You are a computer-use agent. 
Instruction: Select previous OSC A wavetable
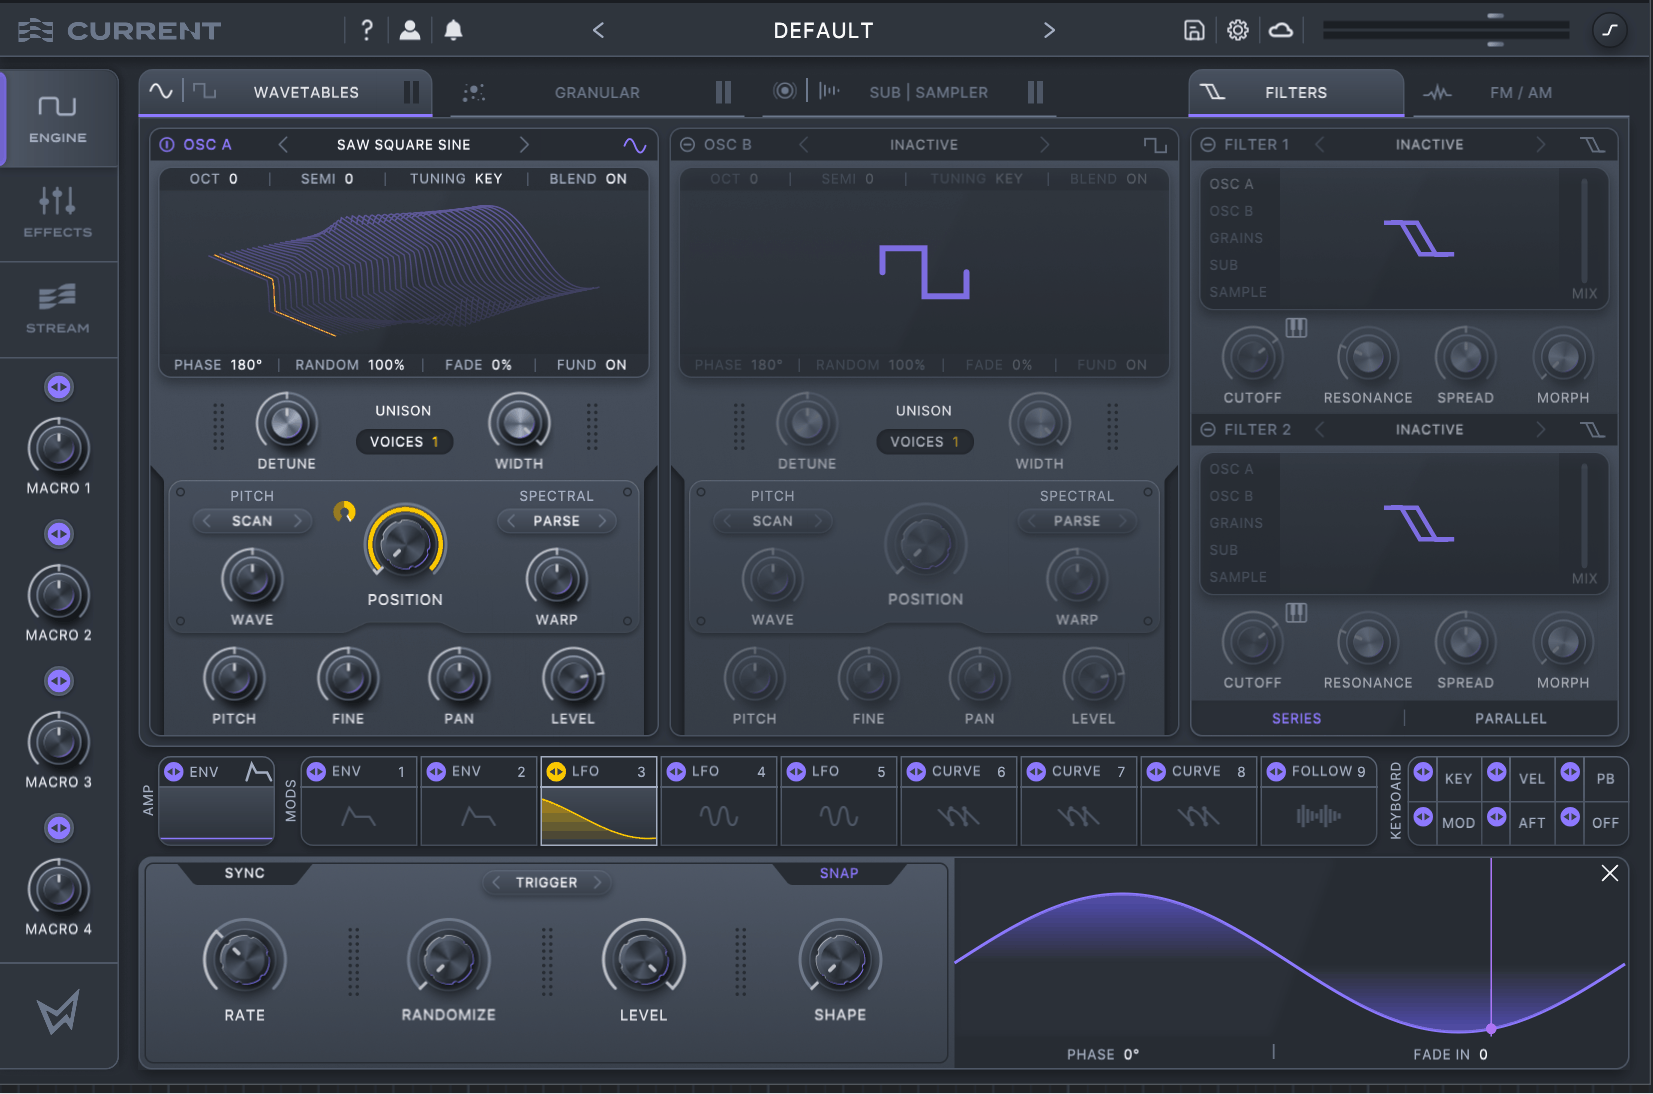[x=283, y=145]
